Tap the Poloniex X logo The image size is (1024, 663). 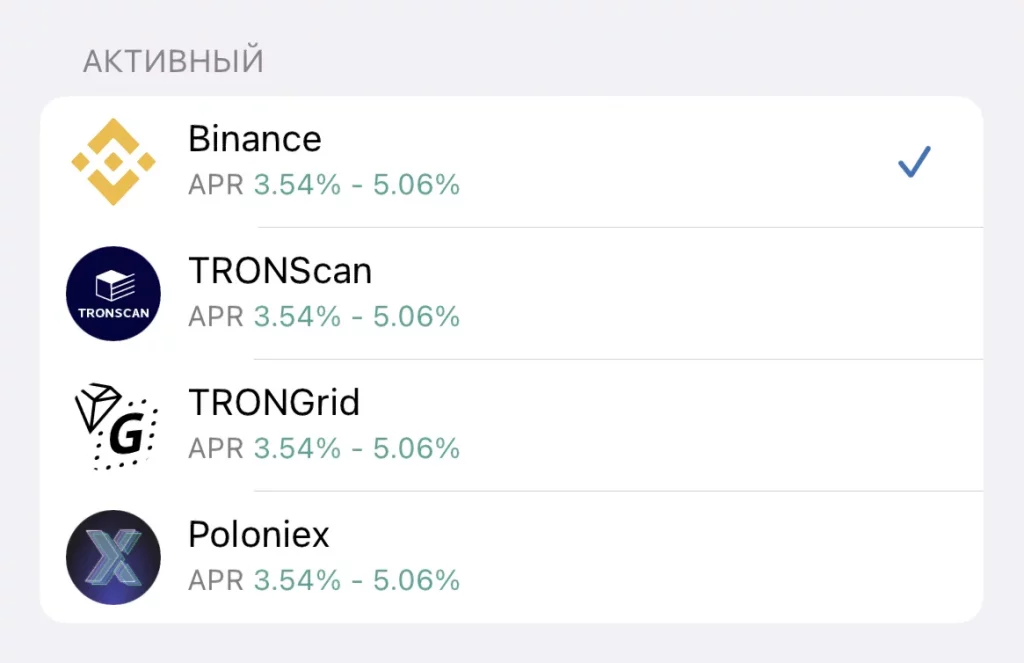(113, 557)
